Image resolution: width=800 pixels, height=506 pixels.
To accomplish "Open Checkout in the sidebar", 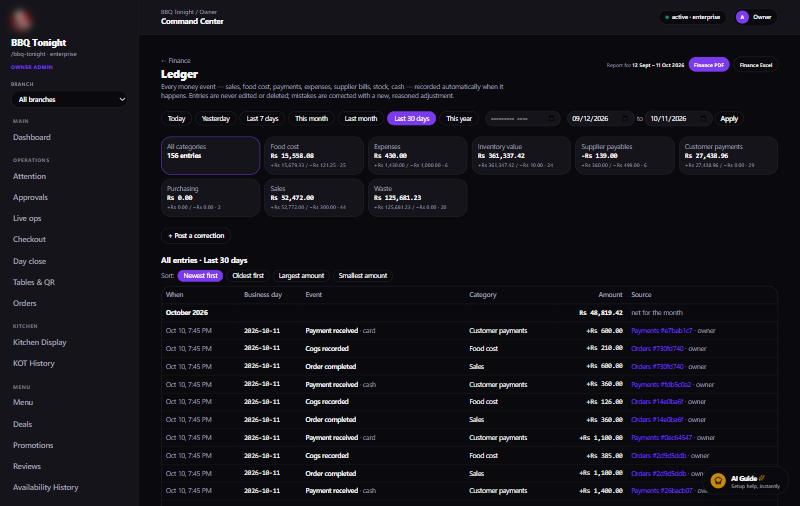I will [x=29, y=239].
